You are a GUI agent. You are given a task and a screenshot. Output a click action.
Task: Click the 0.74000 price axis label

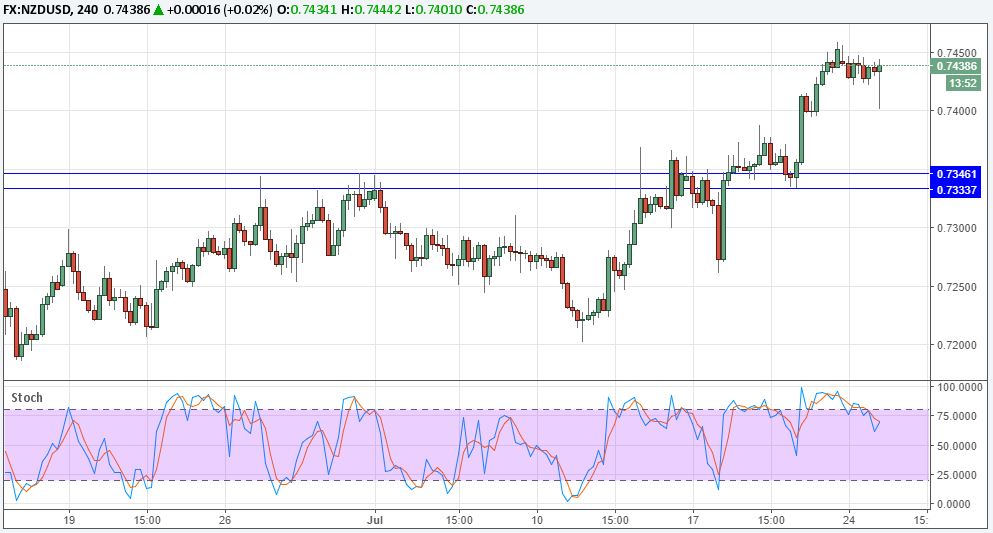956,111
